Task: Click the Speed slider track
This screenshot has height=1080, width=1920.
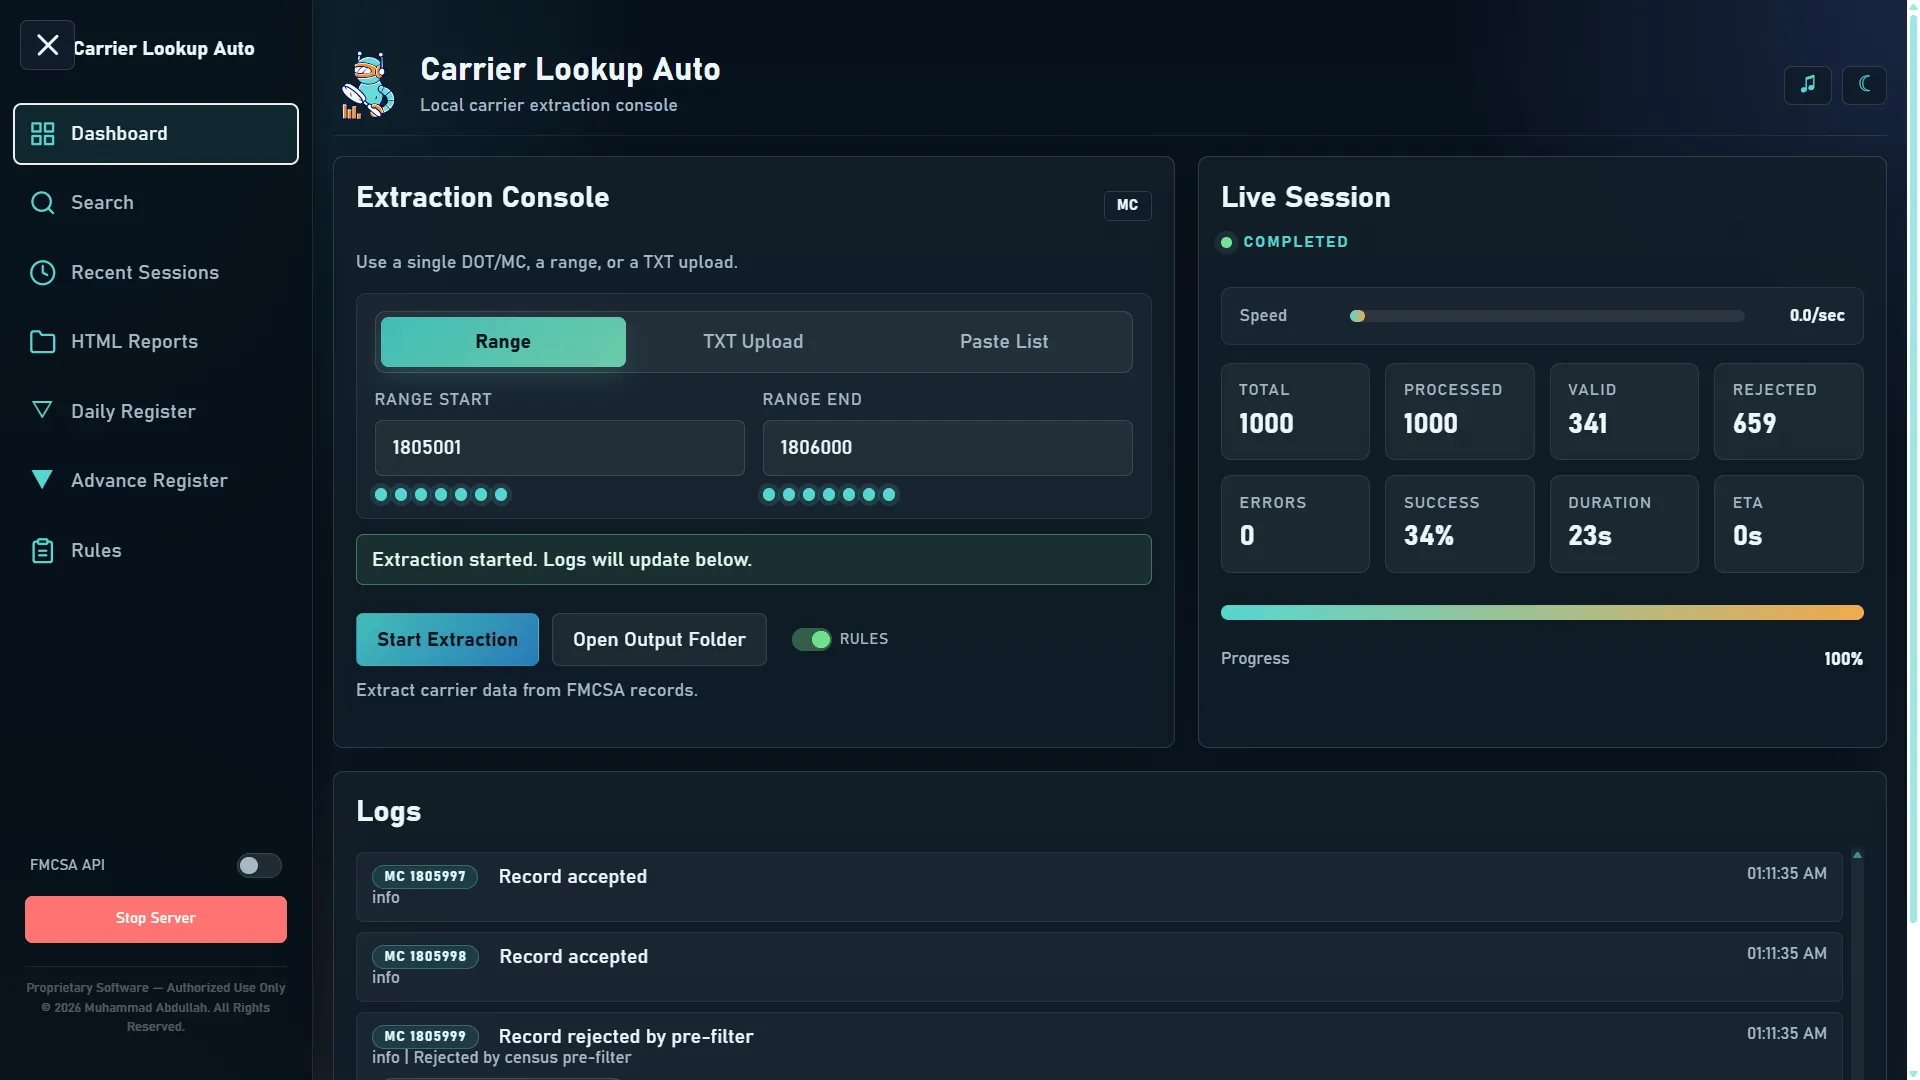Action: pos(1548,316)
